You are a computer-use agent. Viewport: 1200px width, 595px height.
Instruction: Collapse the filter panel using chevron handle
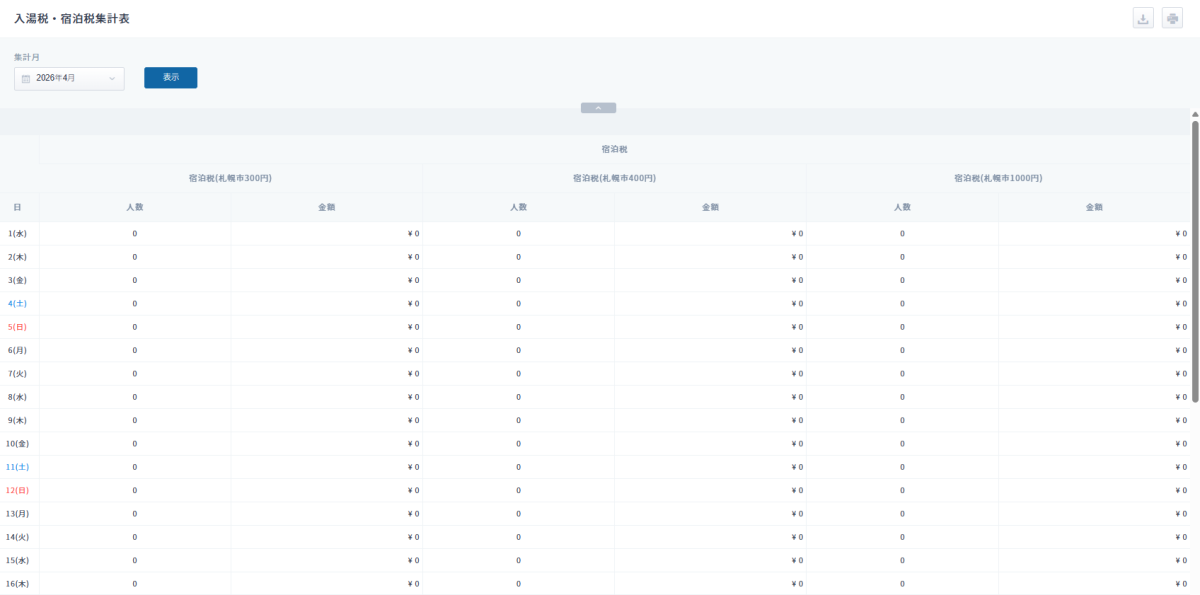tap(598, 108)
